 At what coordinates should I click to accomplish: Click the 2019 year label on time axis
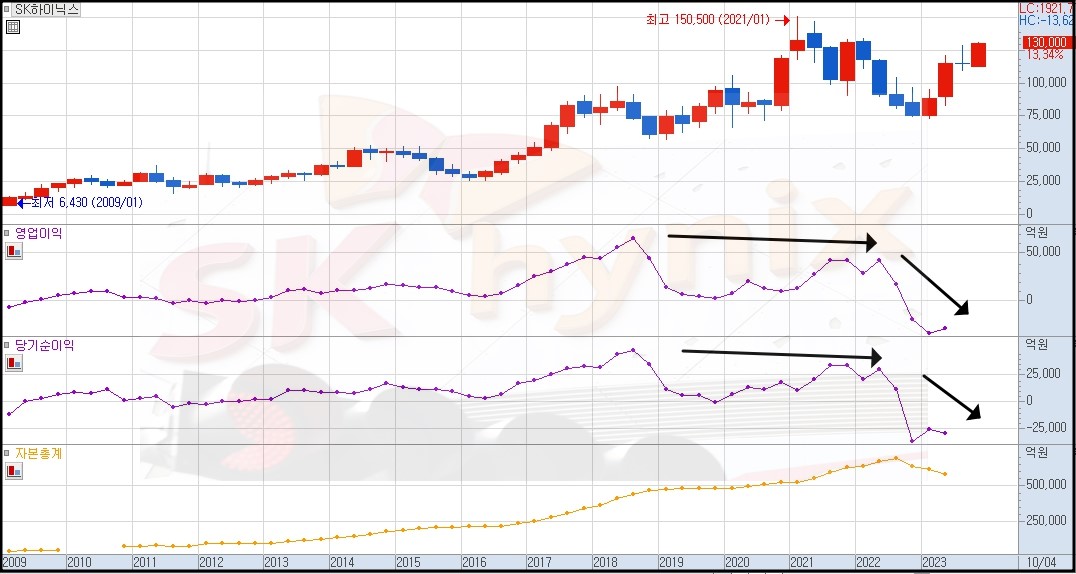(x=672, y=562)
